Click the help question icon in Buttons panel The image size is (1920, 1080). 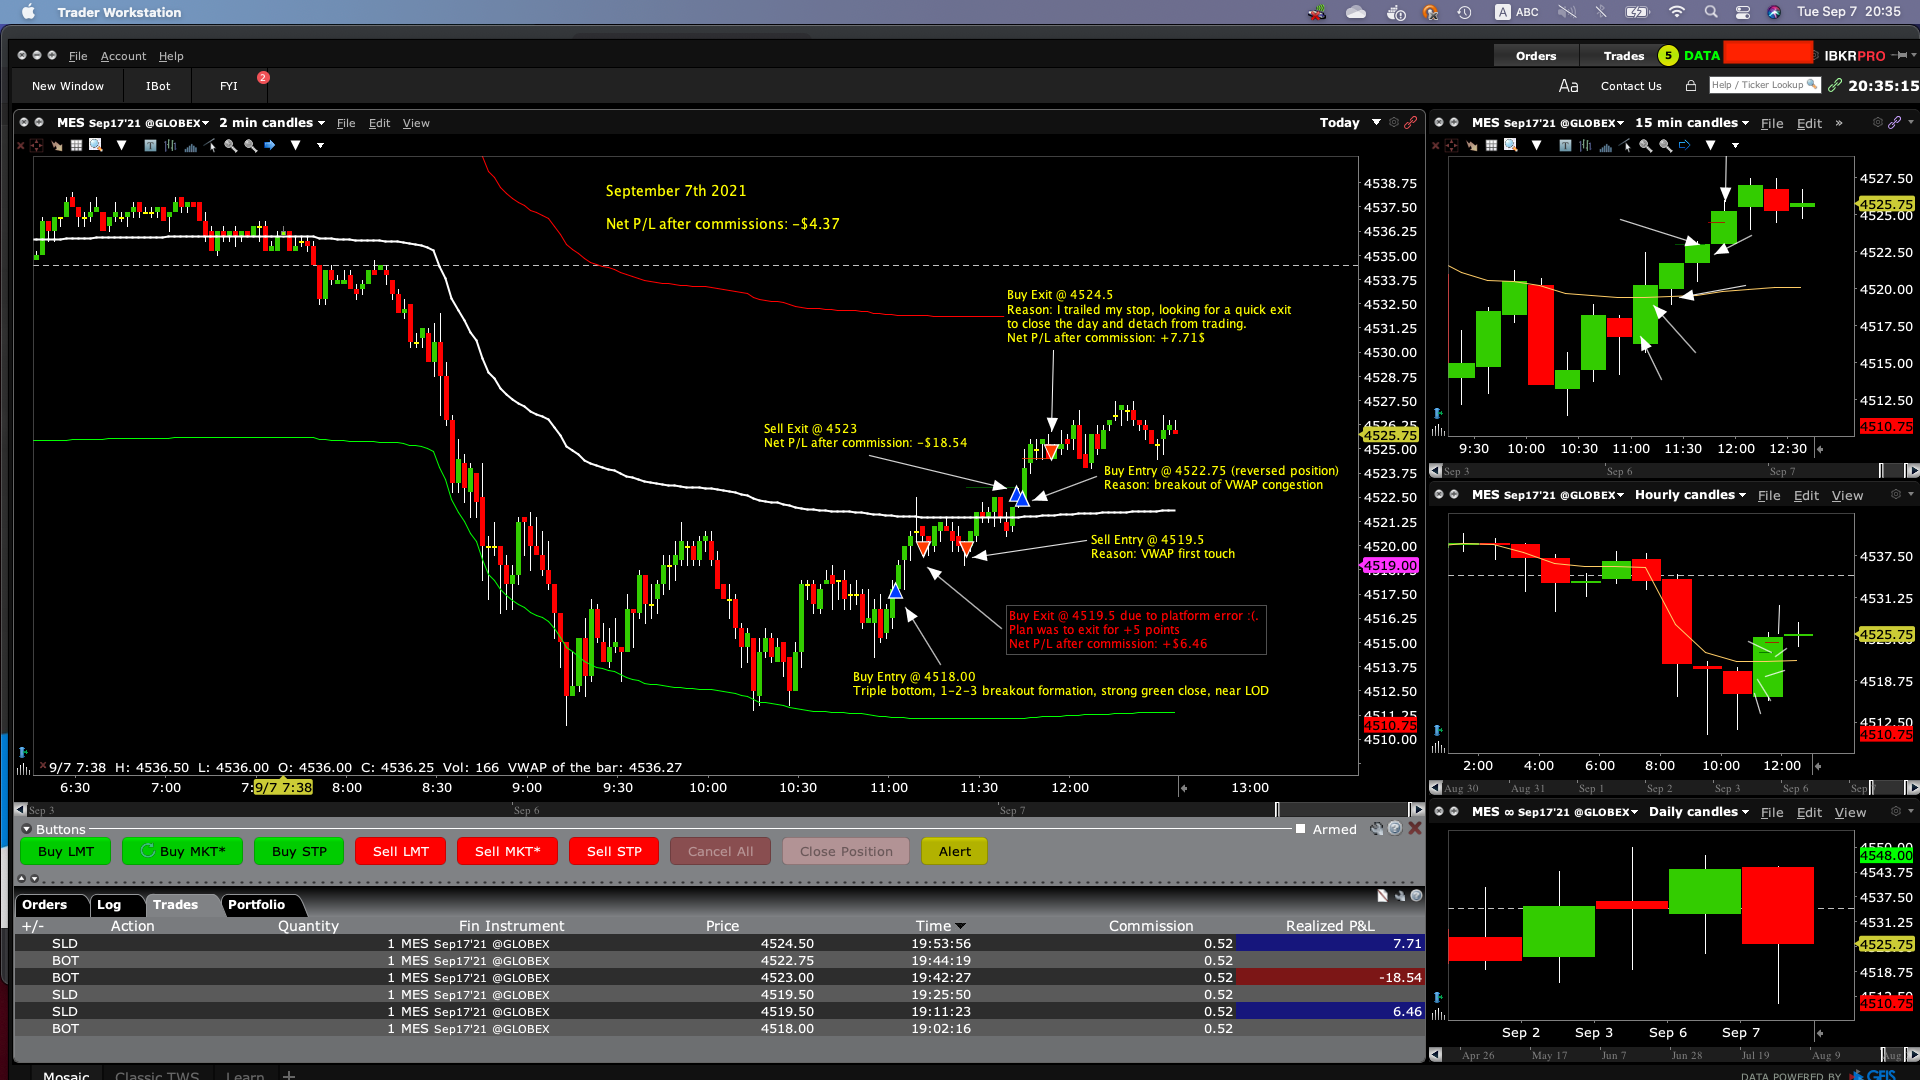pyautogui.click(x=1395, y=829)
